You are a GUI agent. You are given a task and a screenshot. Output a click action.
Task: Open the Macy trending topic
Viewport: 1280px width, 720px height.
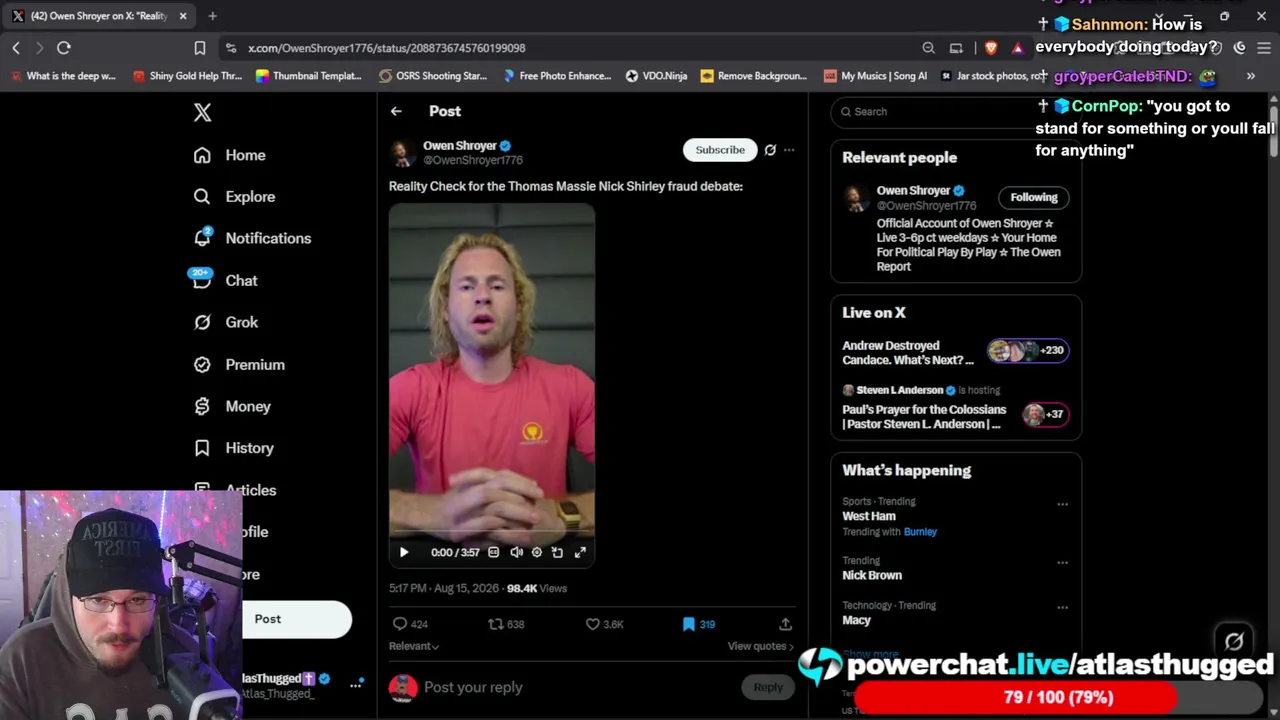tap(856, 620)
